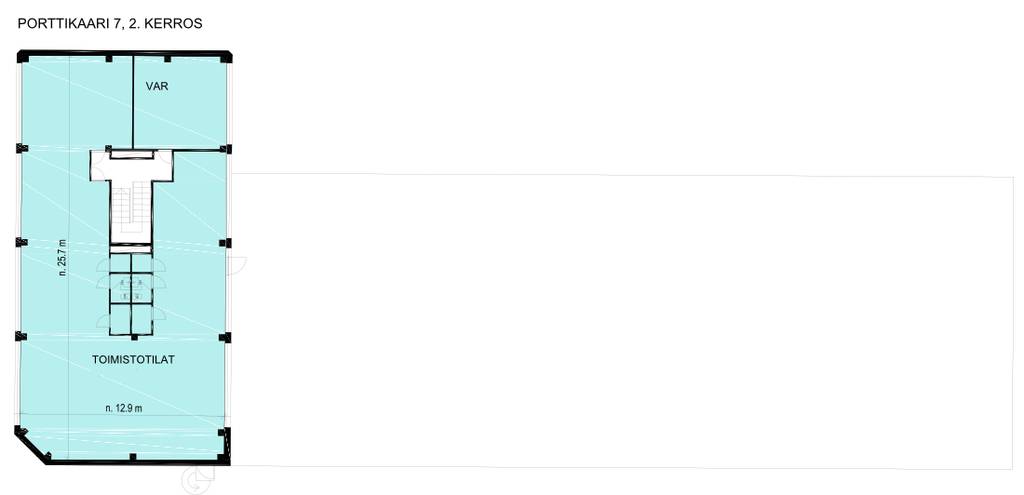Click the door swing on the east wall

pyautogui.click(x=237, y=264)
